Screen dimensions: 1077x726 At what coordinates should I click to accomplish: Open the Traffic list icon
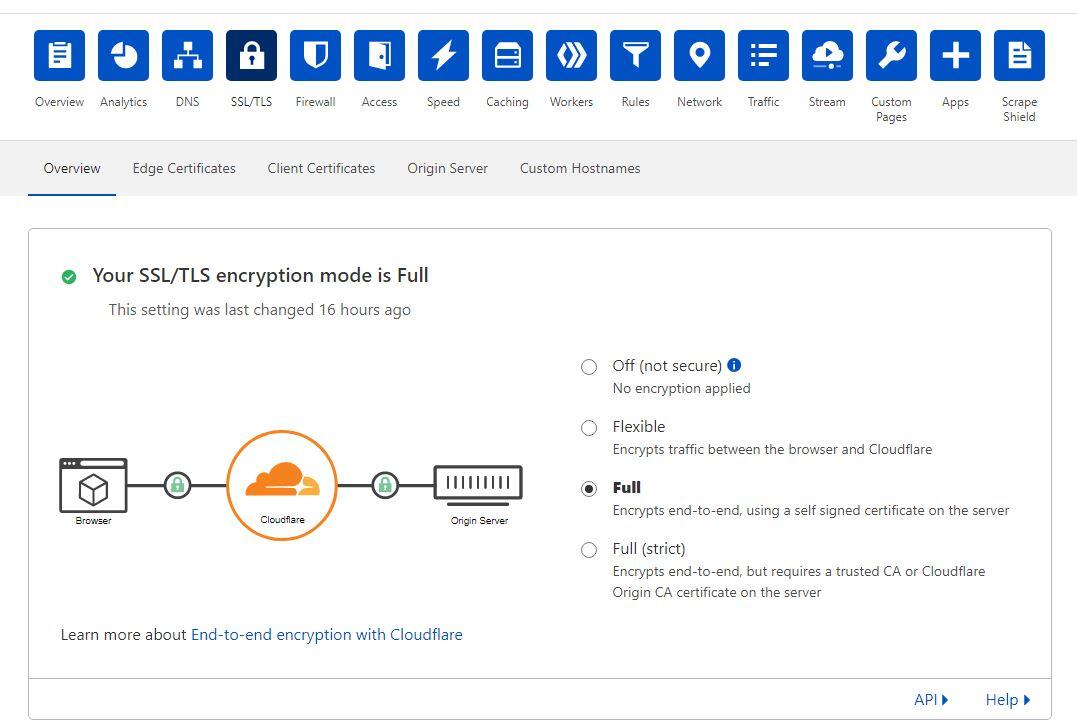[x=763, y=56]
